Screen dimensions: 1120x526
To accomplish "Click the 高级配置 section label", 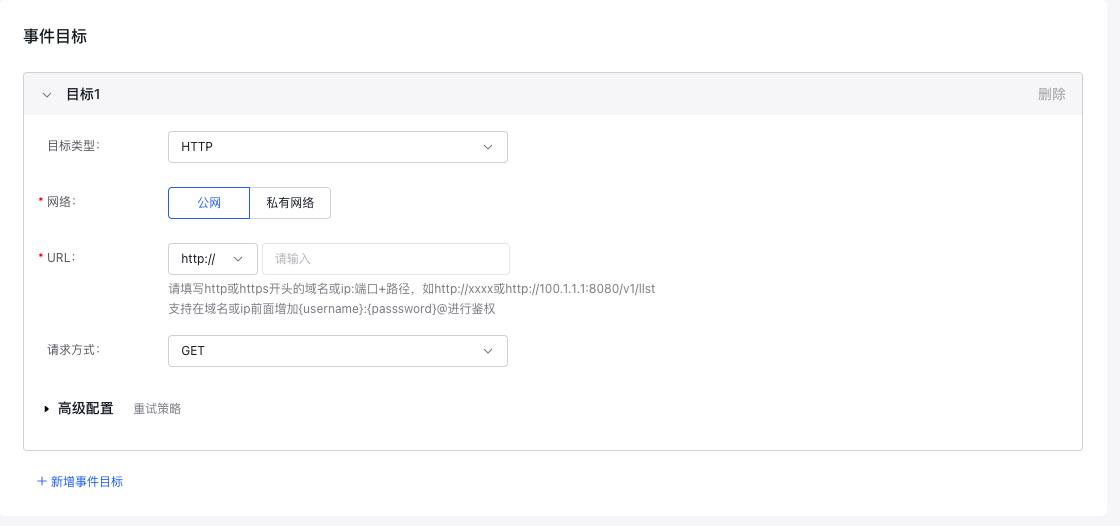I will (x=85, y=408).
